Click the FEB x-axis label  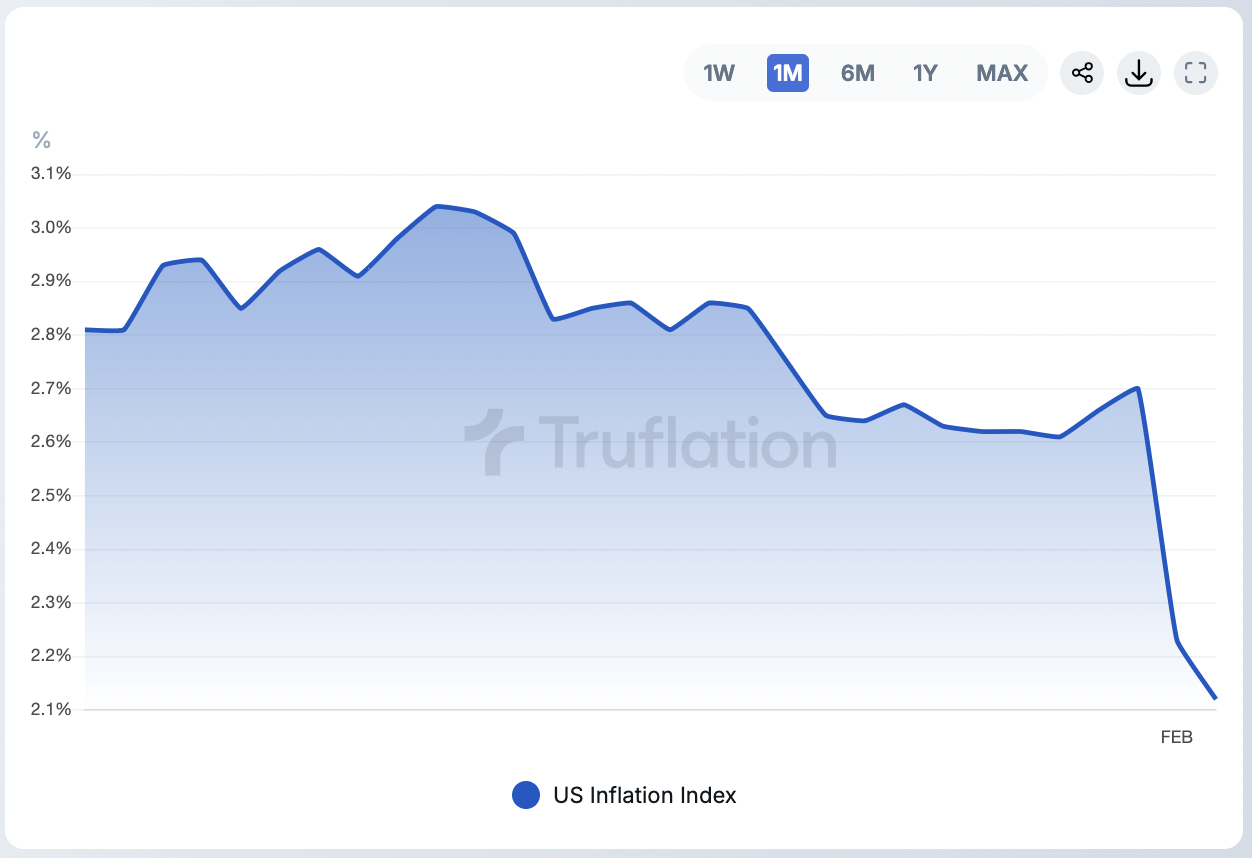tap(1176, 737)
